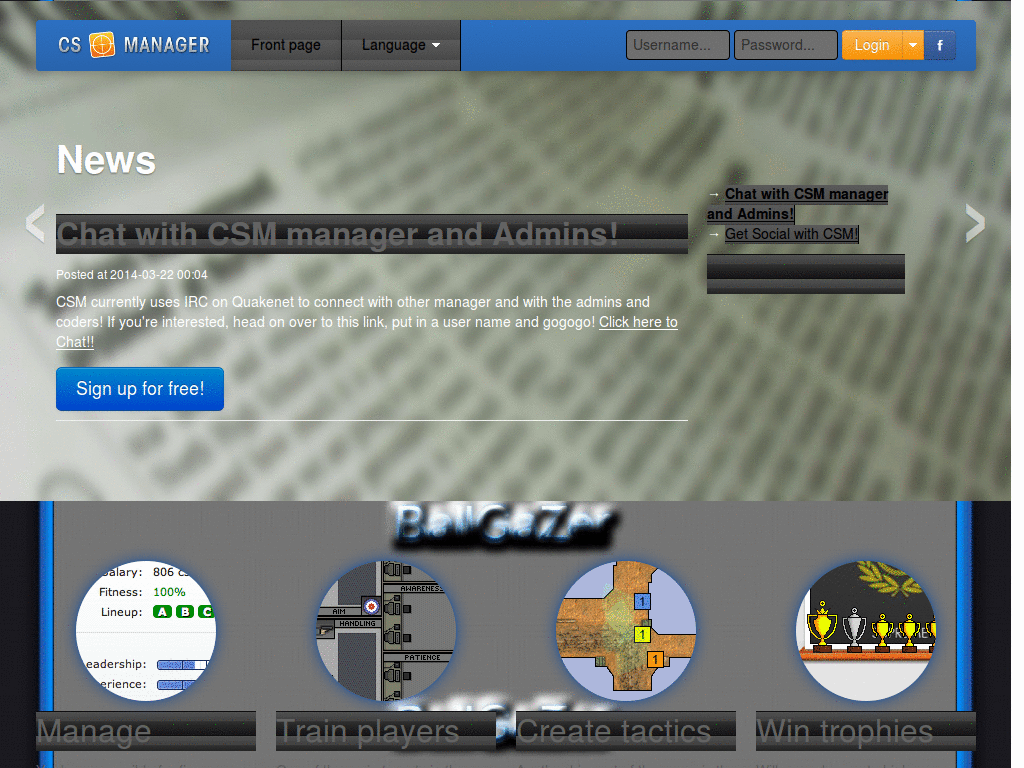The width and height of the screenshot is (1024, 768).
Task: Open 'Click here to Chat!!' link
Action: [638, 322]
